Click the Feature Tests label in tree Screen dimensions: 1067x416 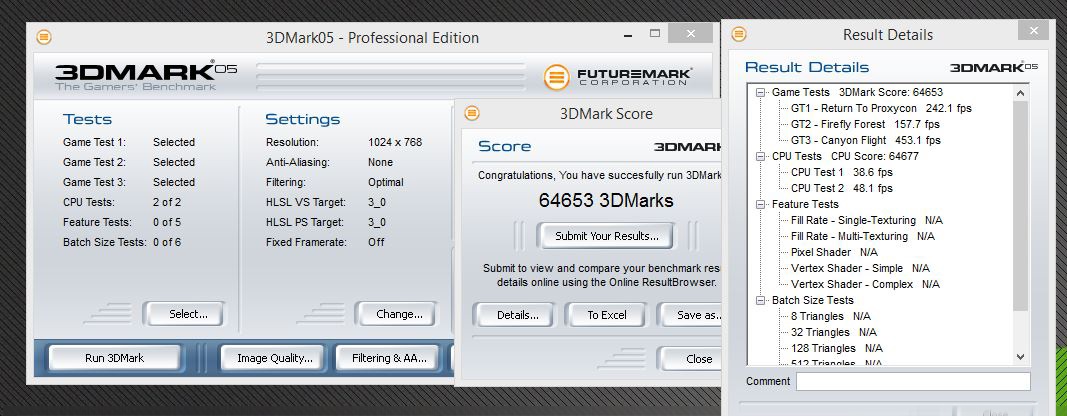pos(805,204)
